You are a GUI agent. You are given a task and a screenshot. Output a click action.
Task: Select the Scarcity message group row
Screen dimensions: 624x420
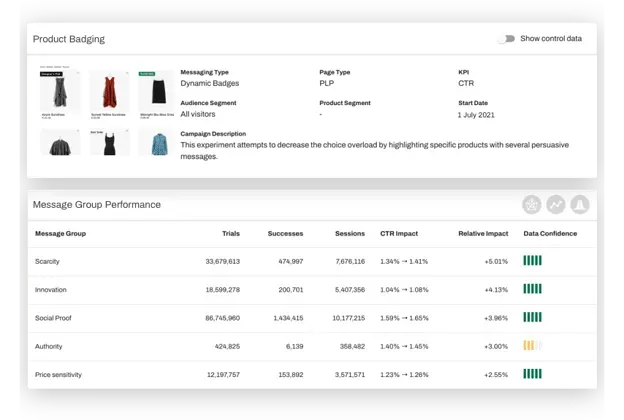(x=312, y=262)
